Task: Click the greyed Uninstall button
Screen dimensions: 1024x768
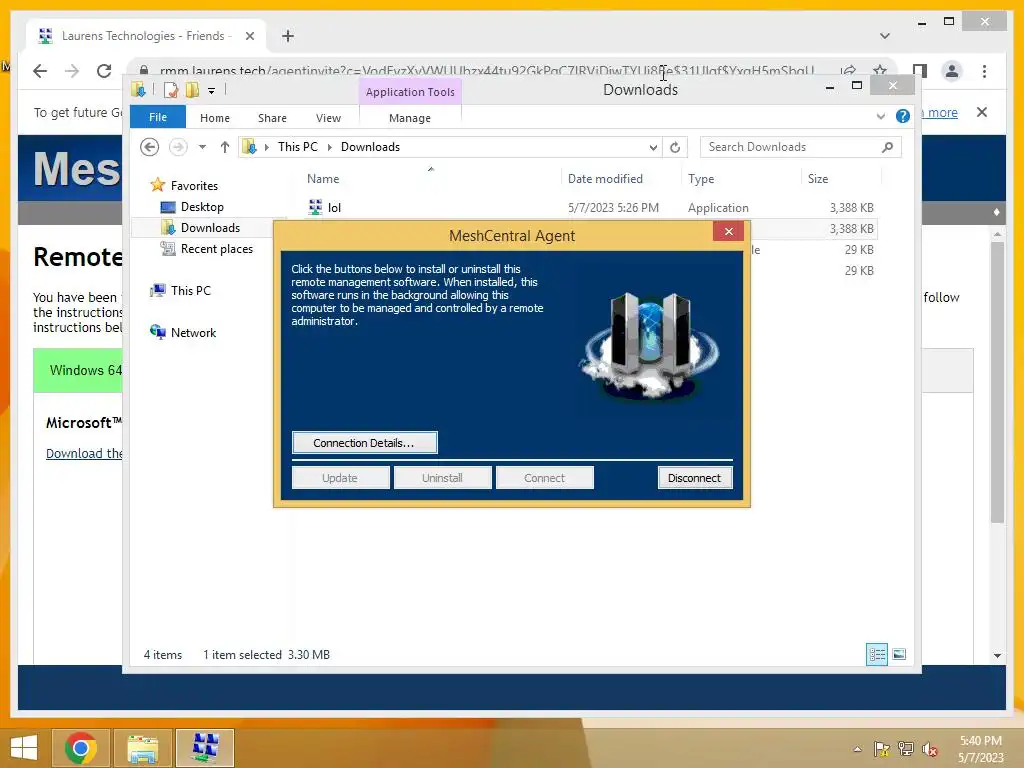Action: 442,478
